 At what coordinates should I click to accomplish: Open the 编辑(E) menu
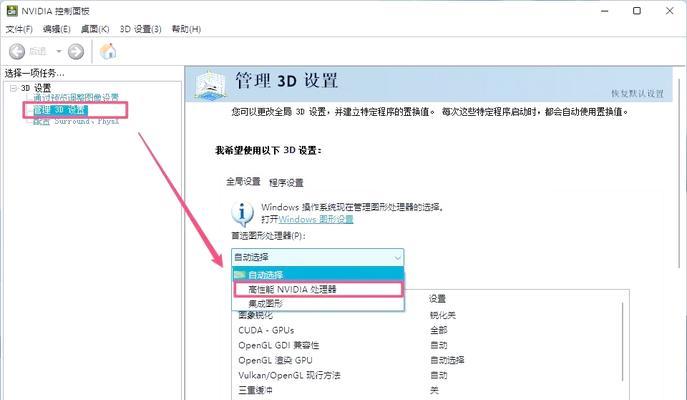pyautogui.click(x=57, y=29)
